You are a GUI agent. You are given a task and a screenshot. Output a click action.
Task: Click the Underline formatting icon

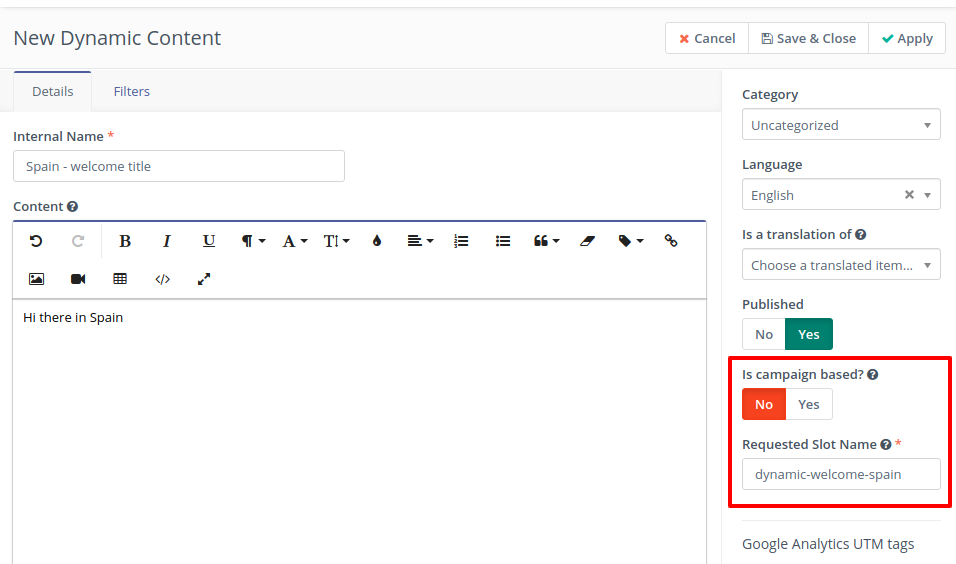point(209,241)
